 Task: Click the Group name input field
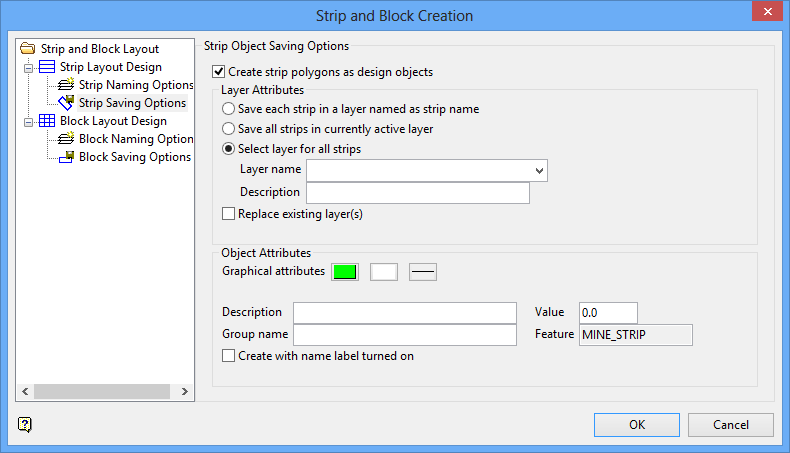[404, 334]
